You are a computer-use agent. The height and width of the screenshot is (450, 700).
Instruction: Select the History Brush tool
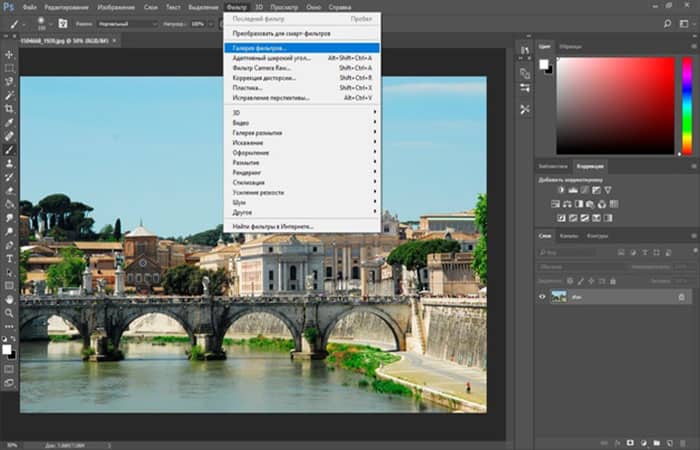[9, 177]
